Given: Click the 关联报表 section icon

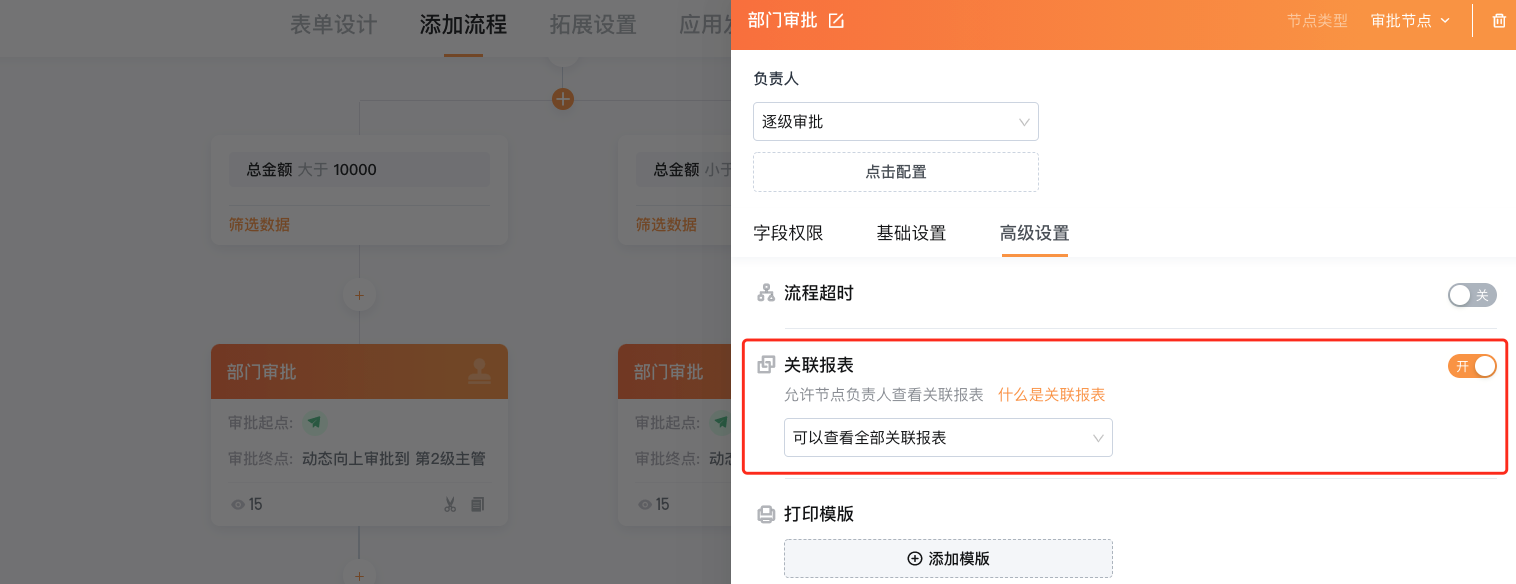Looking at the screenshot, I should click(x=766, y=365).
